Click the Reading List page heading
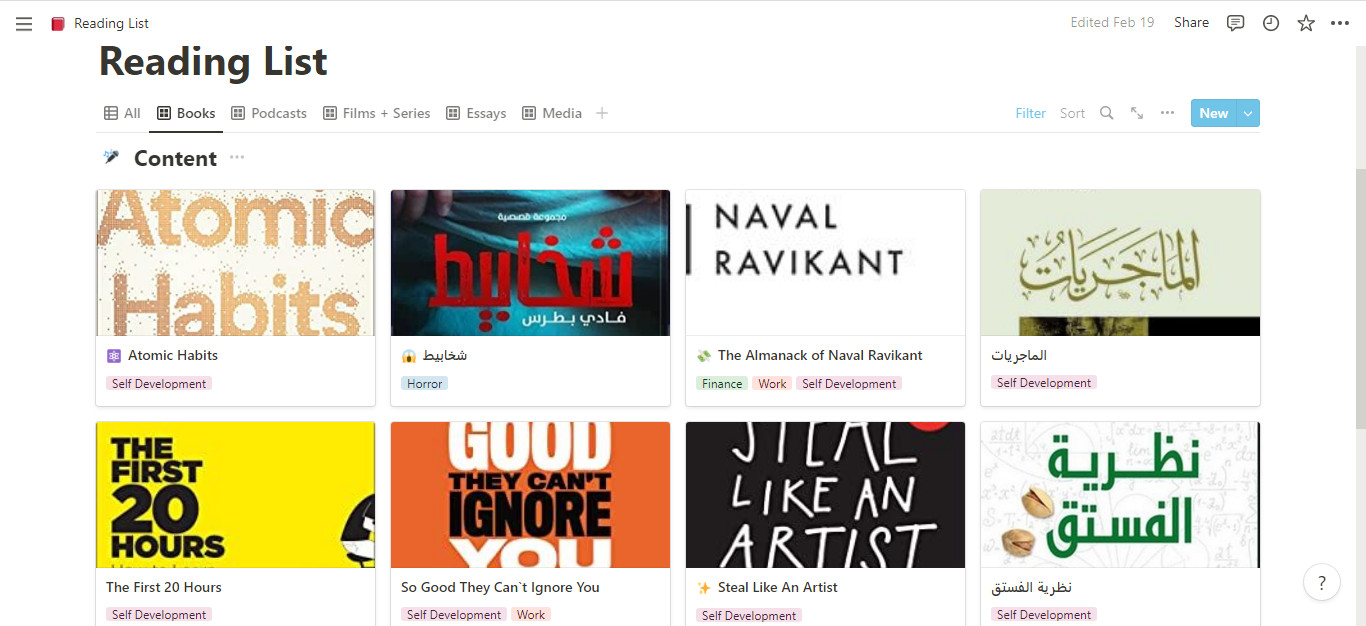Image resolution: width=1366 pixels, height=626 pixels. pos(213,62)
